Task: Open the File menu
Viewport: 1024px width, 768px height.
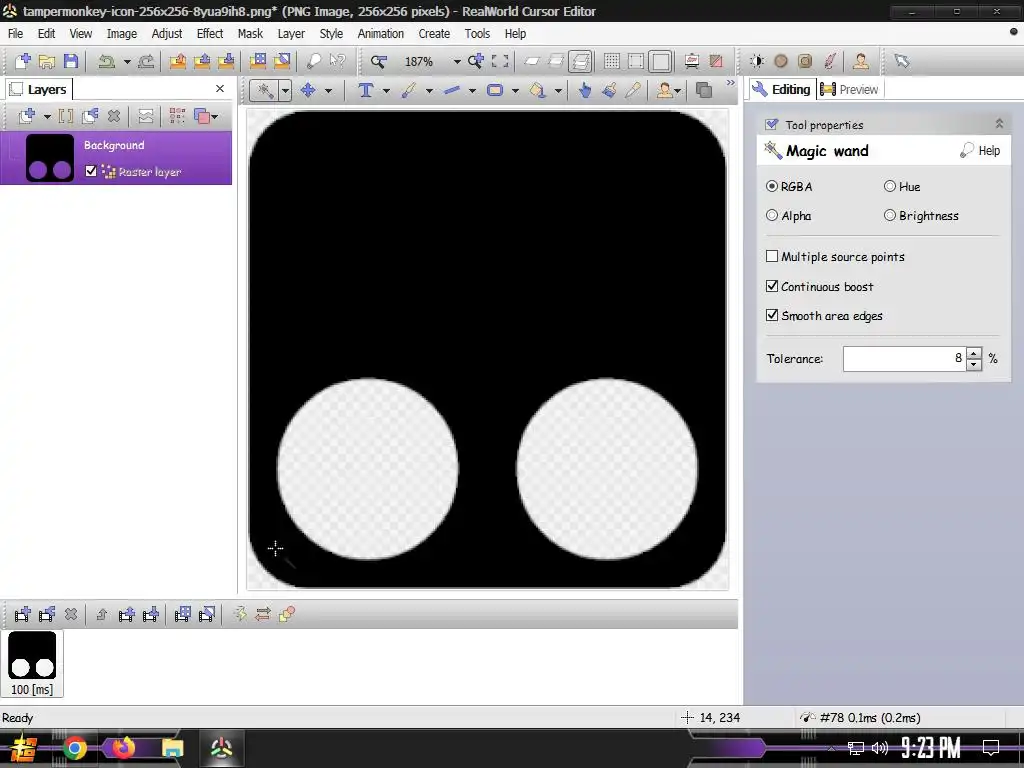Action: 15,33
